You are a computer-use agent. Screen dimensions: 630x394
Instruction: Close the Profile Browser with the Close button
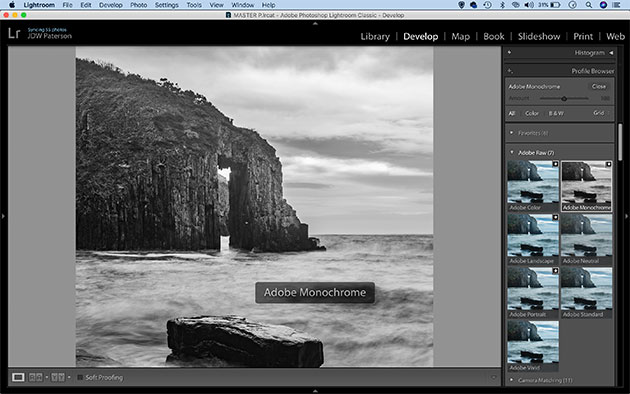pos(599,86)
